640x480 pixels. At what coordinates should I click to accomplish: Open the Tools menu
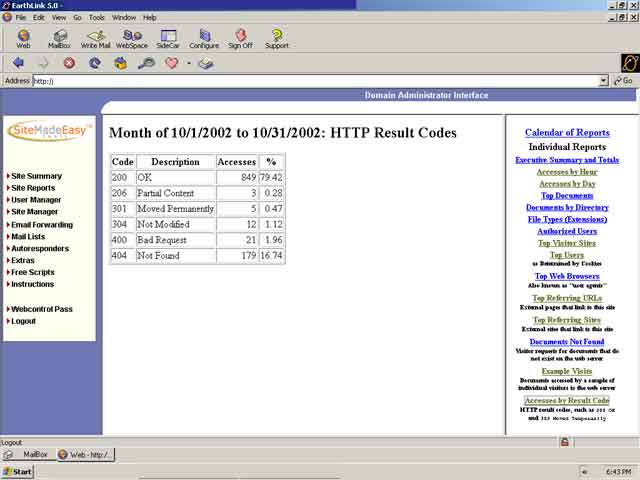pyautogui.click(x=96, y=17)
